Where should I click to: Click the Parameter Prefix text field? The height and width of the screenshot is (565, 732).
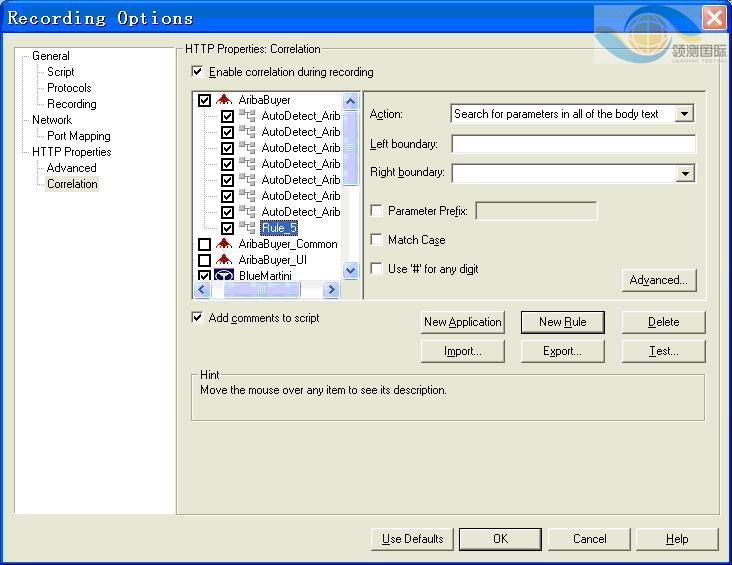pos(536,211)
